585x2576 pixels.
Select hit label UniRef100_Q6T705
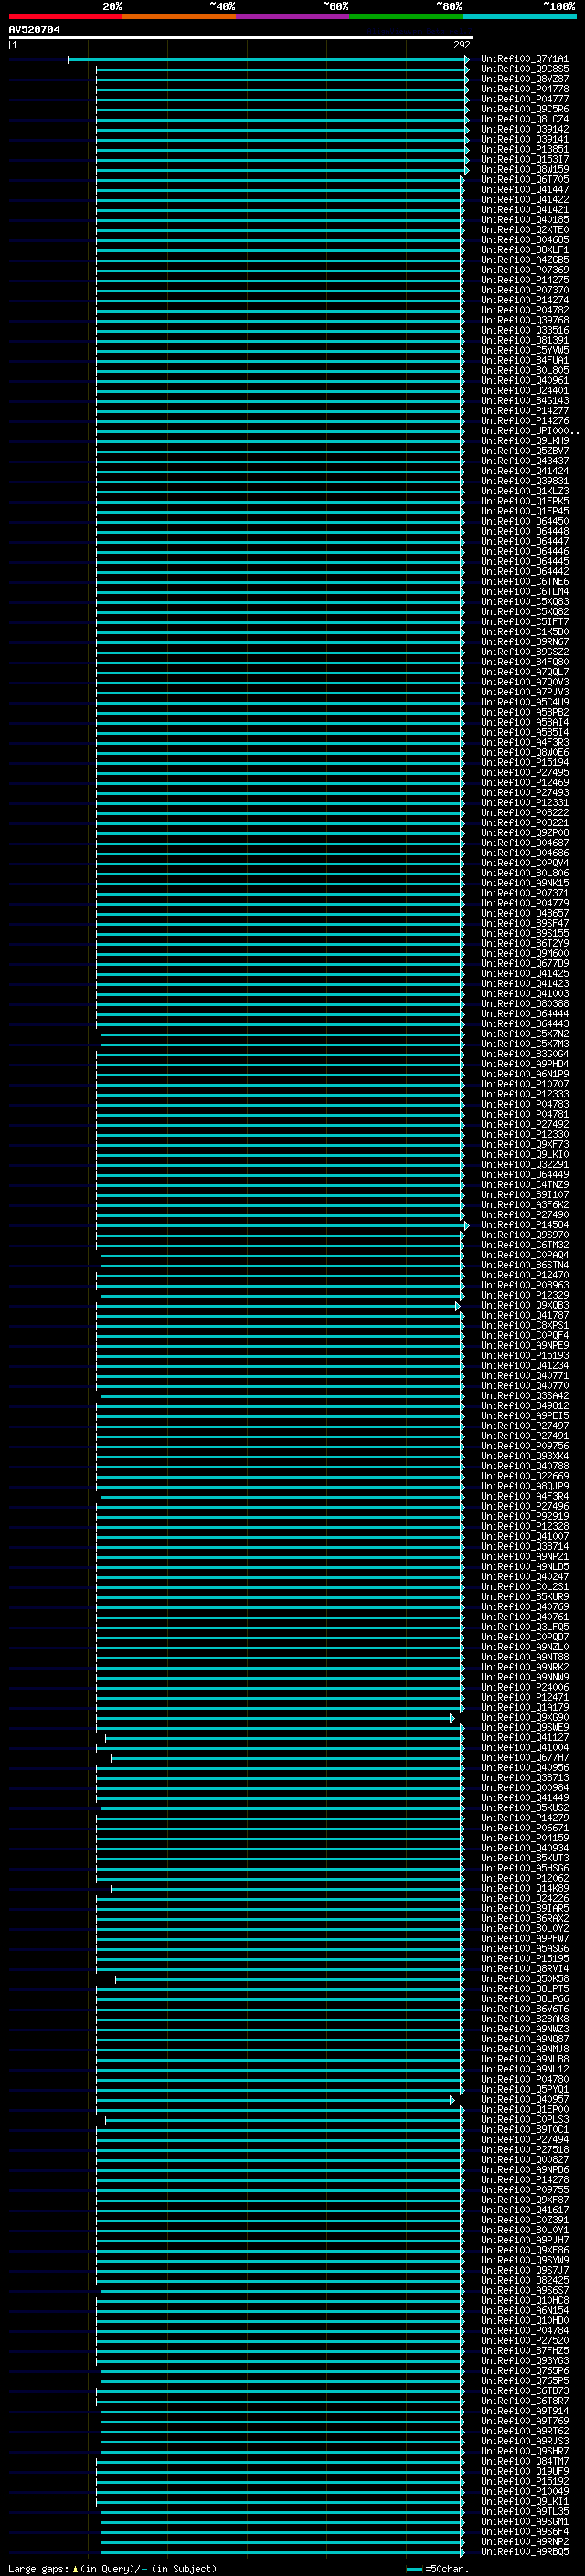click(x=524, y=179)
